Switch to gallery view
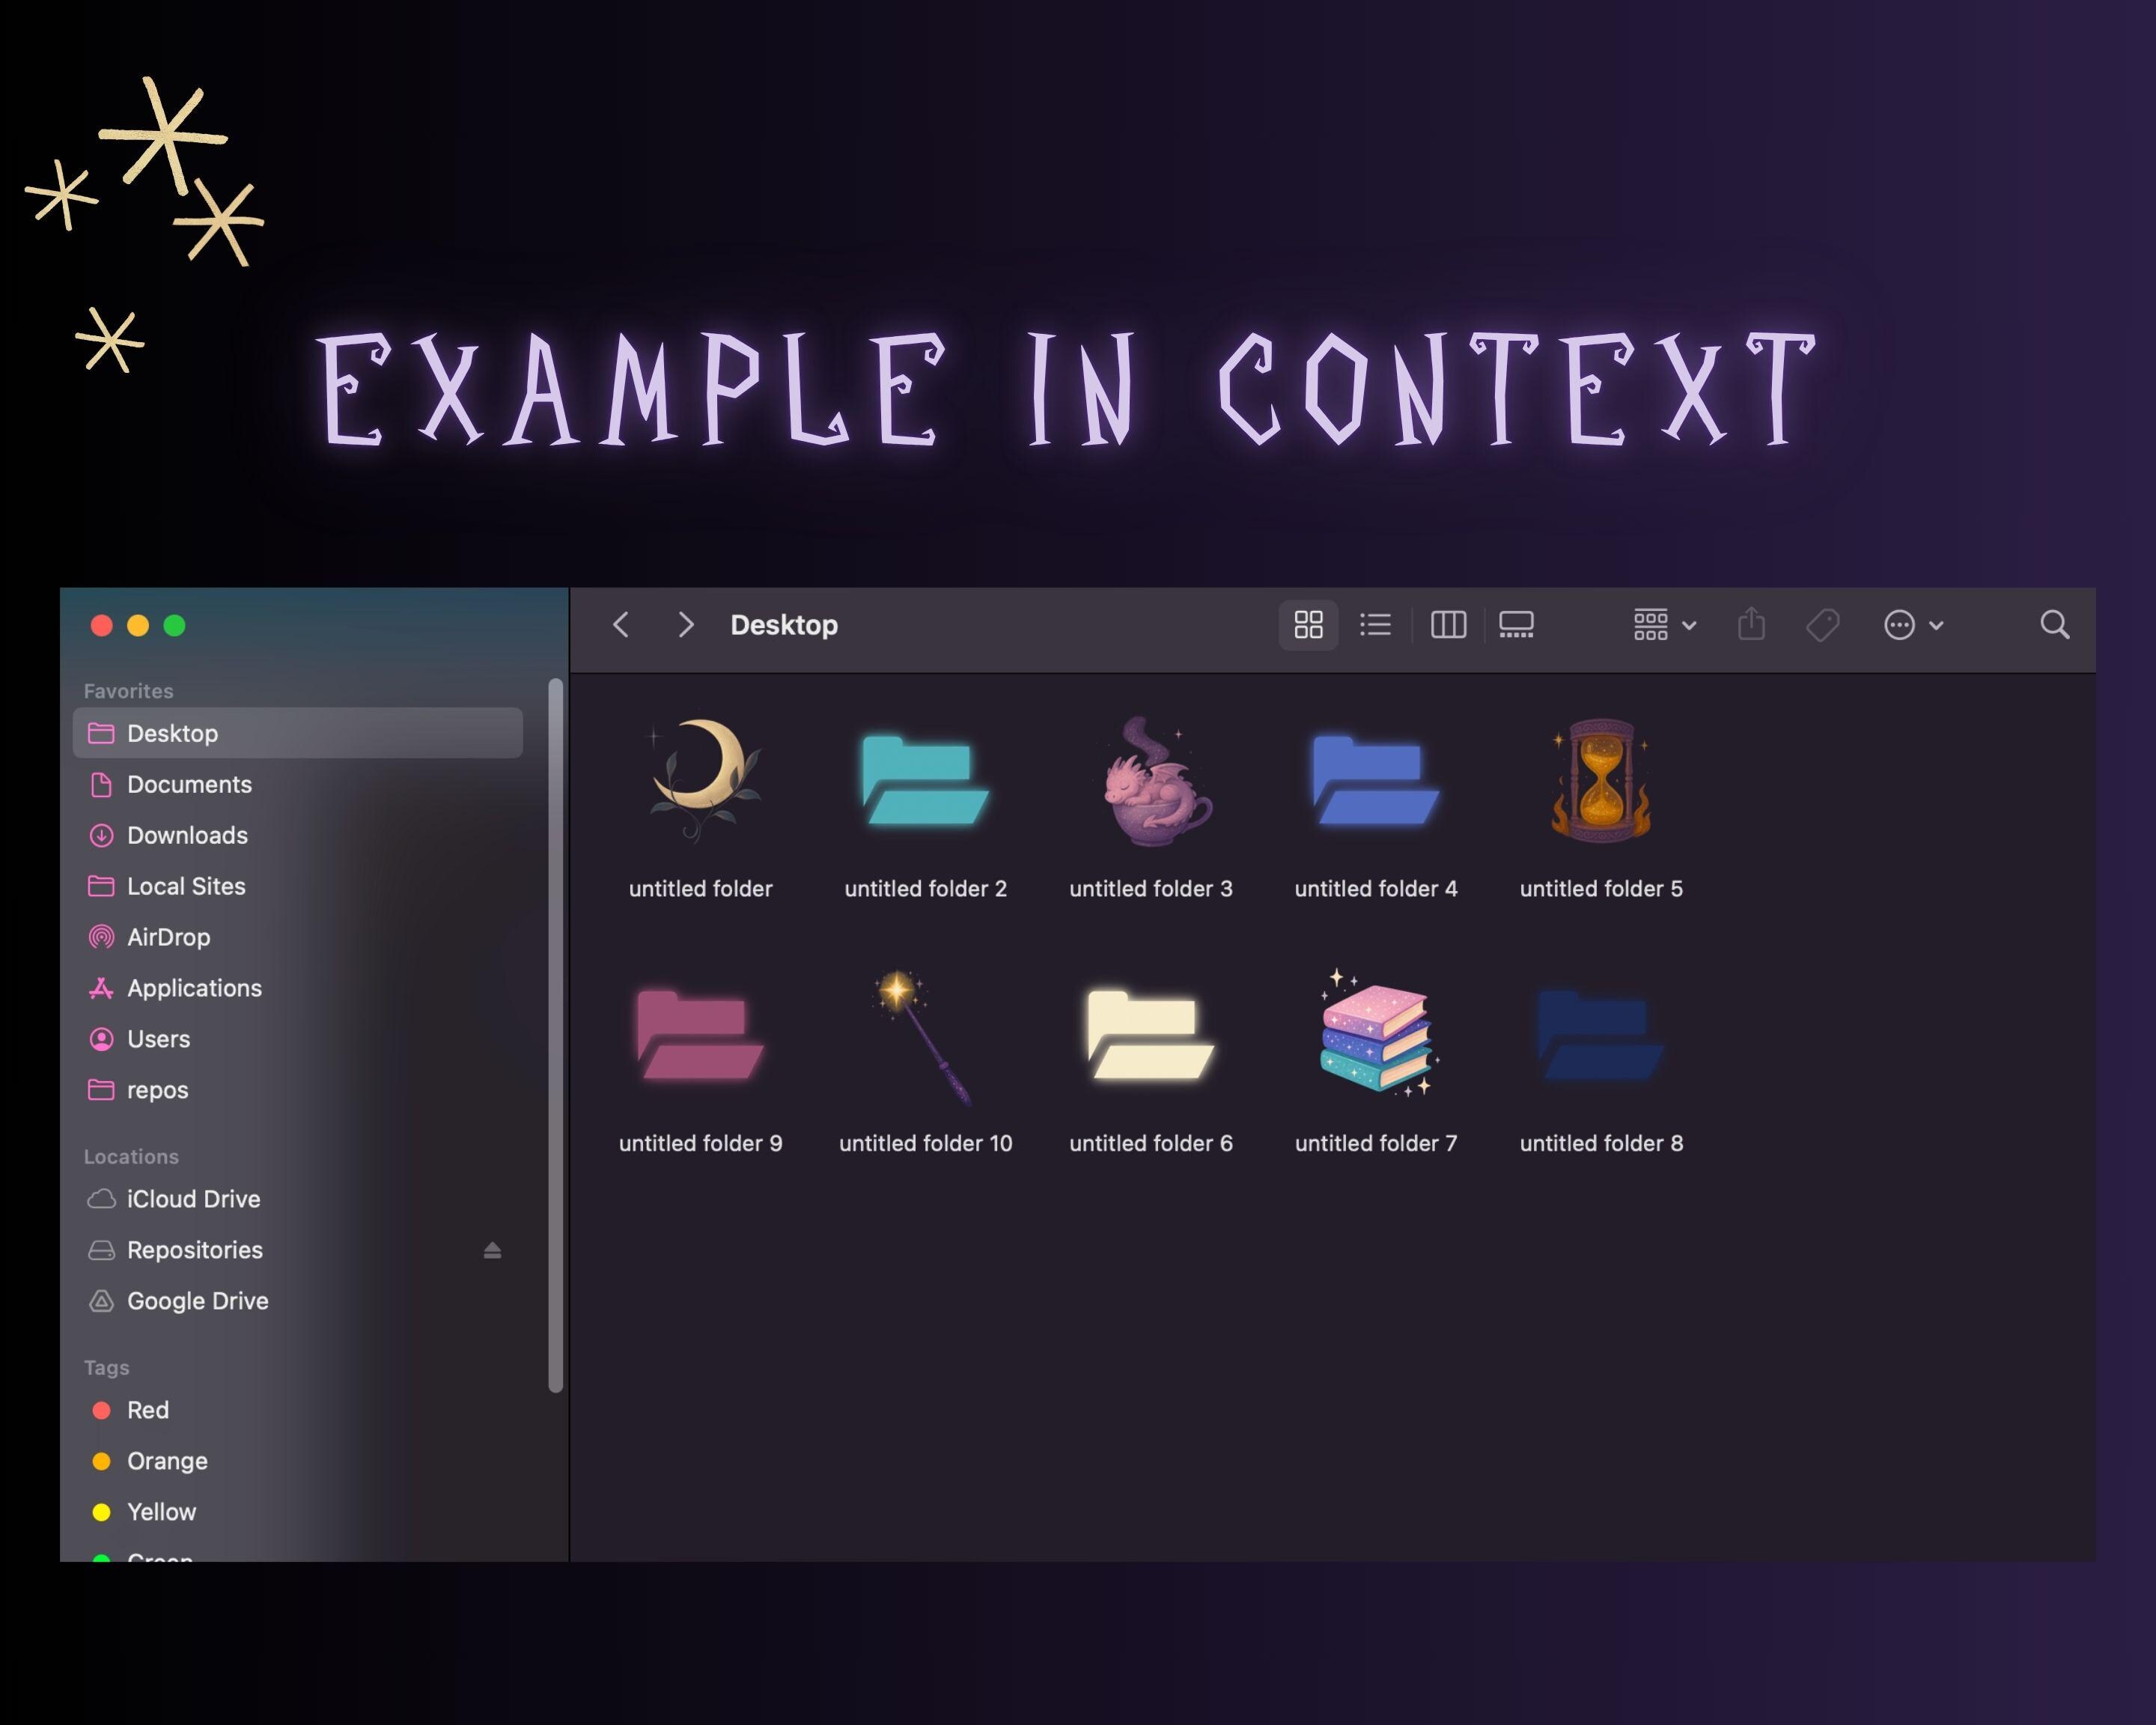This screenshot has width=2156, height=1725. (1516, 625)
